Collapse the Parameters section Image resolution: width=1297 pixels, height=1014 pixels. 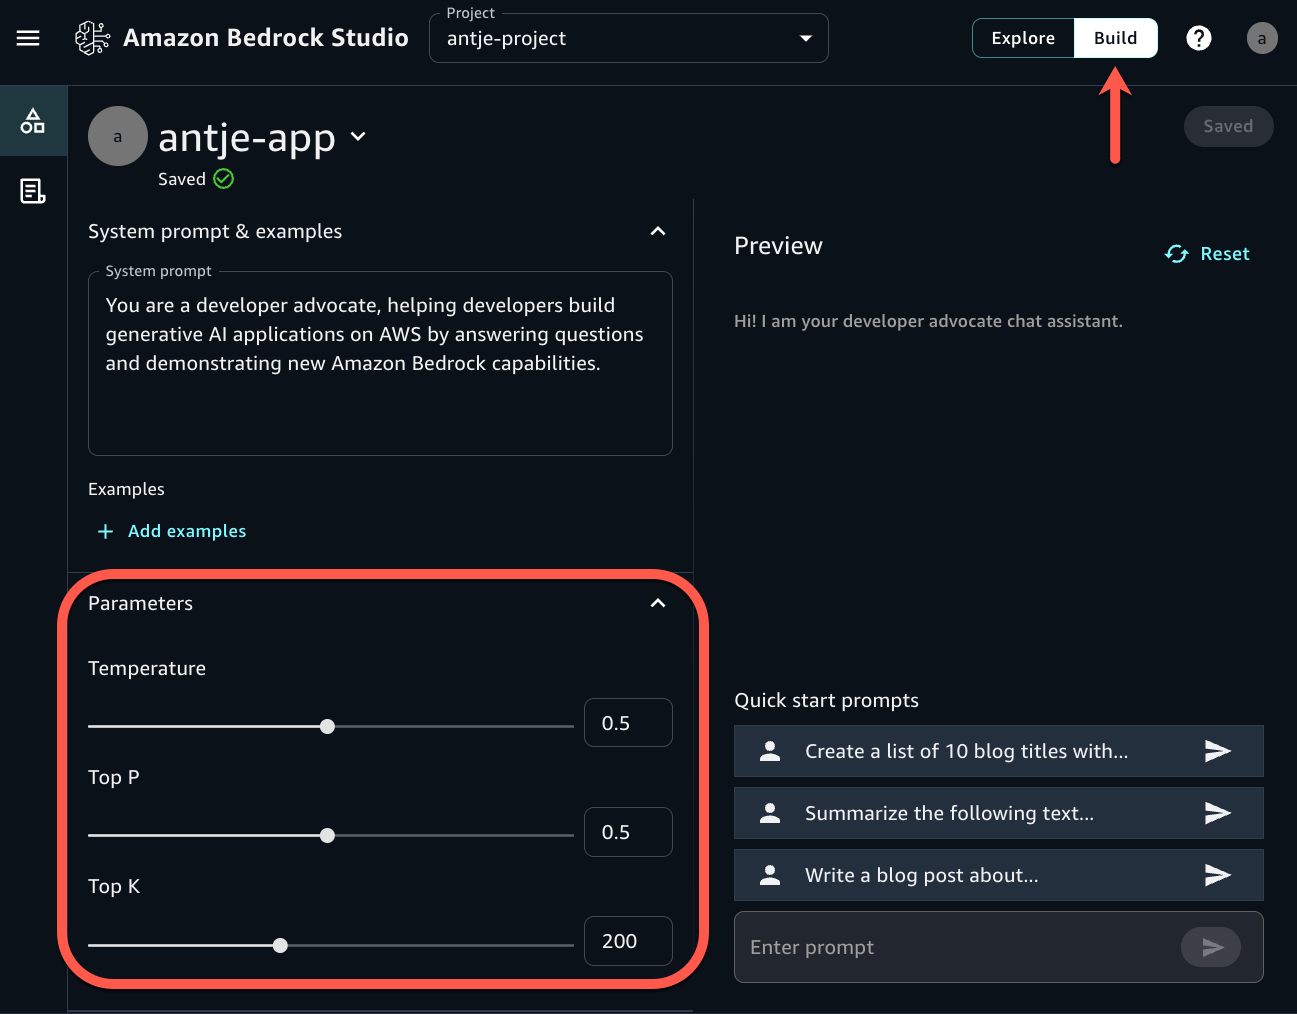tap(658, 604)
